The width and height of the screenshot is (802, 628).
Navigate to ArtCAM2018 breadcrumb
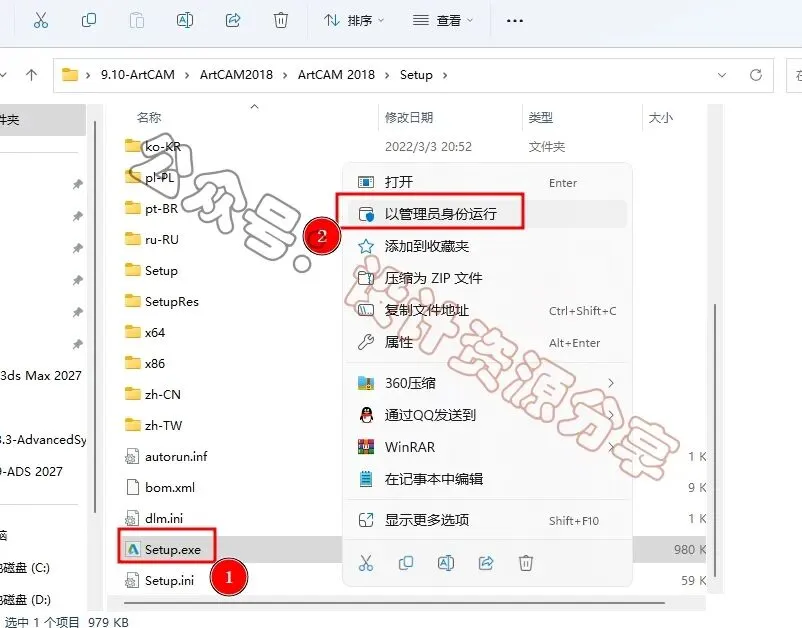coord(236,75)
